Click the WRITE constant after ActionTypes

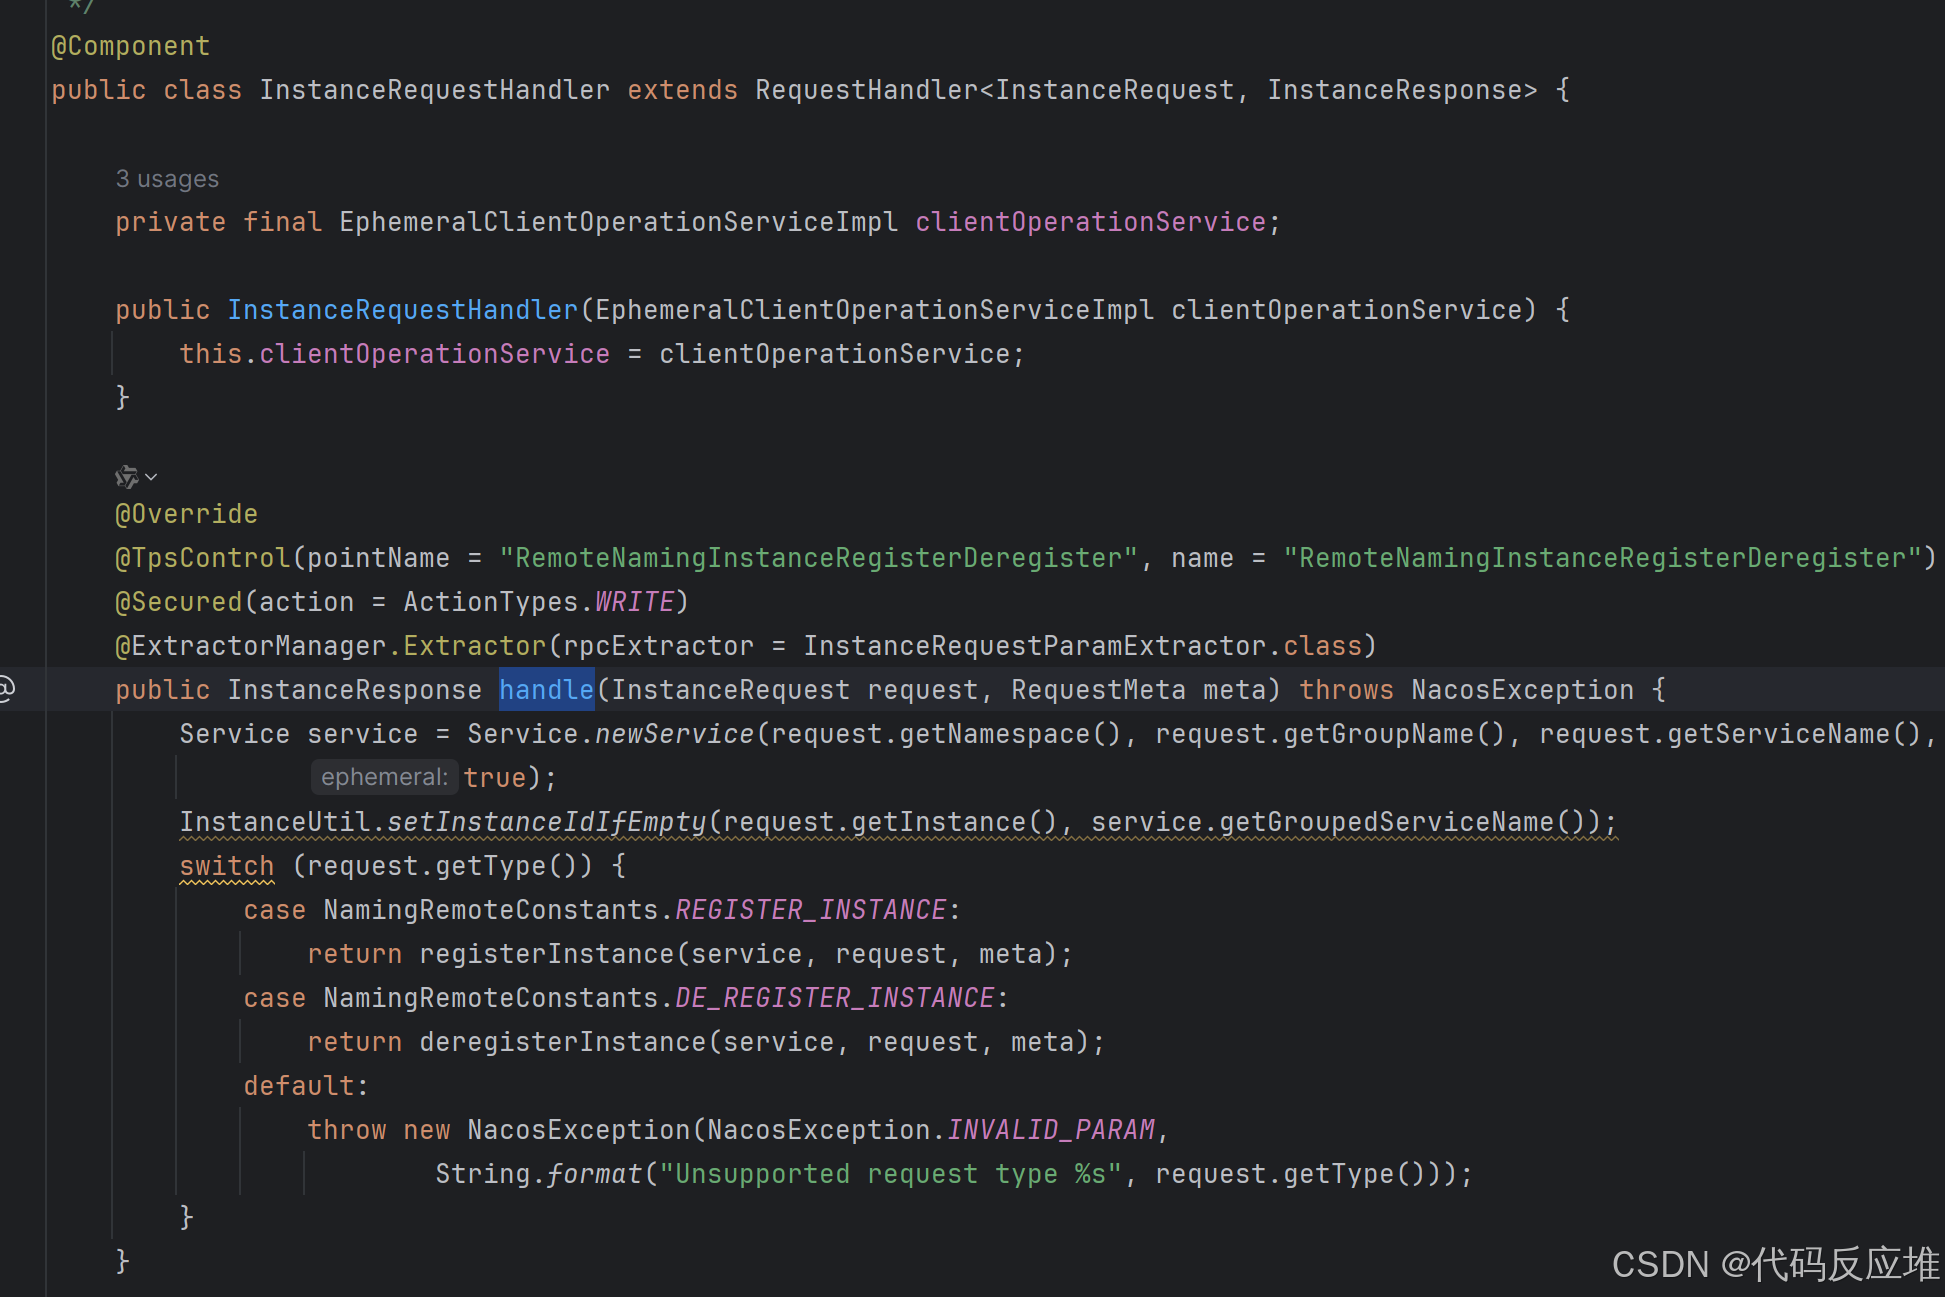[634, 602]
